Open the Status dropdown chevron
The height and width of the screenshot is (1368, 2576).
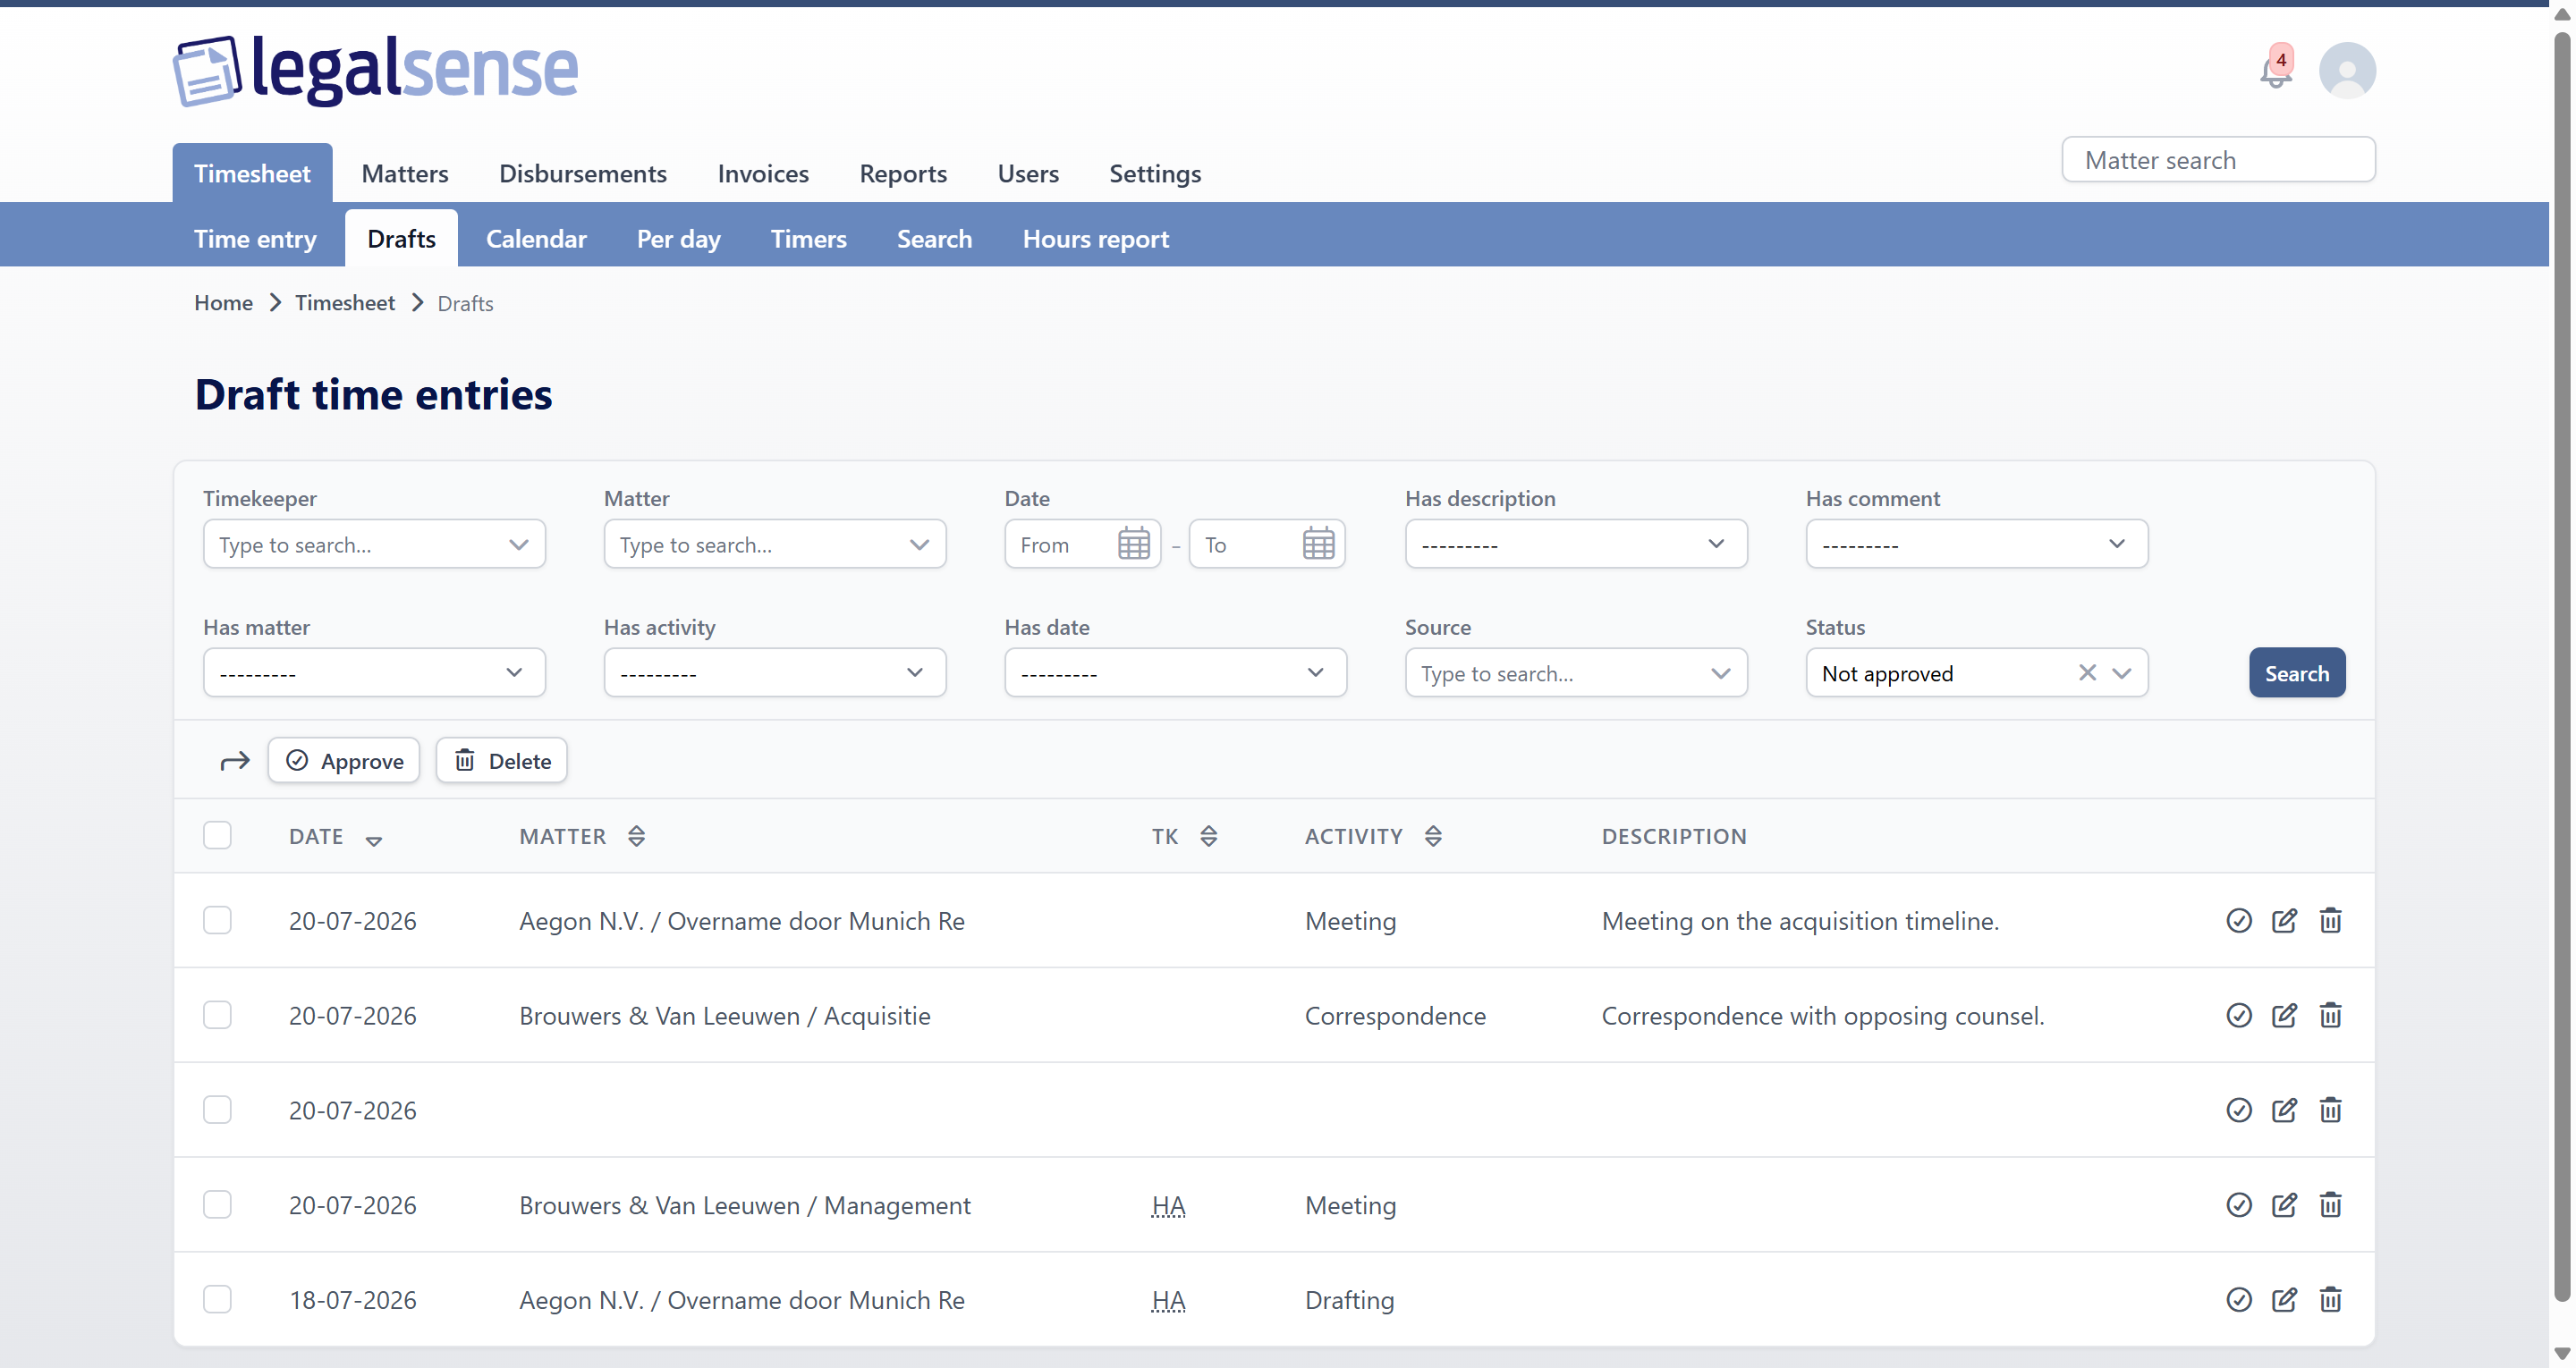(2121, 673)
